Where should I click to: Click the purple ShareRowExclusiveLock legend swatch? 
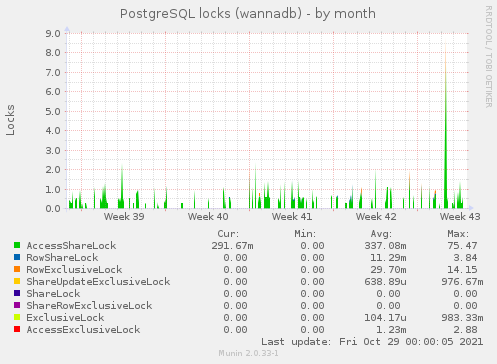click(x=17, y=305)
